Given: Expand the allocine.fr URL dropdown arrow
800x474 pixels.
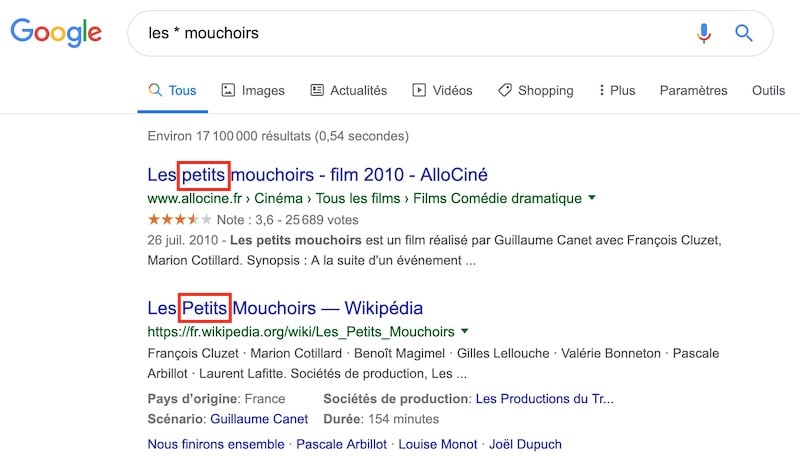Looking at the screenshot, I should pos(592,198).
